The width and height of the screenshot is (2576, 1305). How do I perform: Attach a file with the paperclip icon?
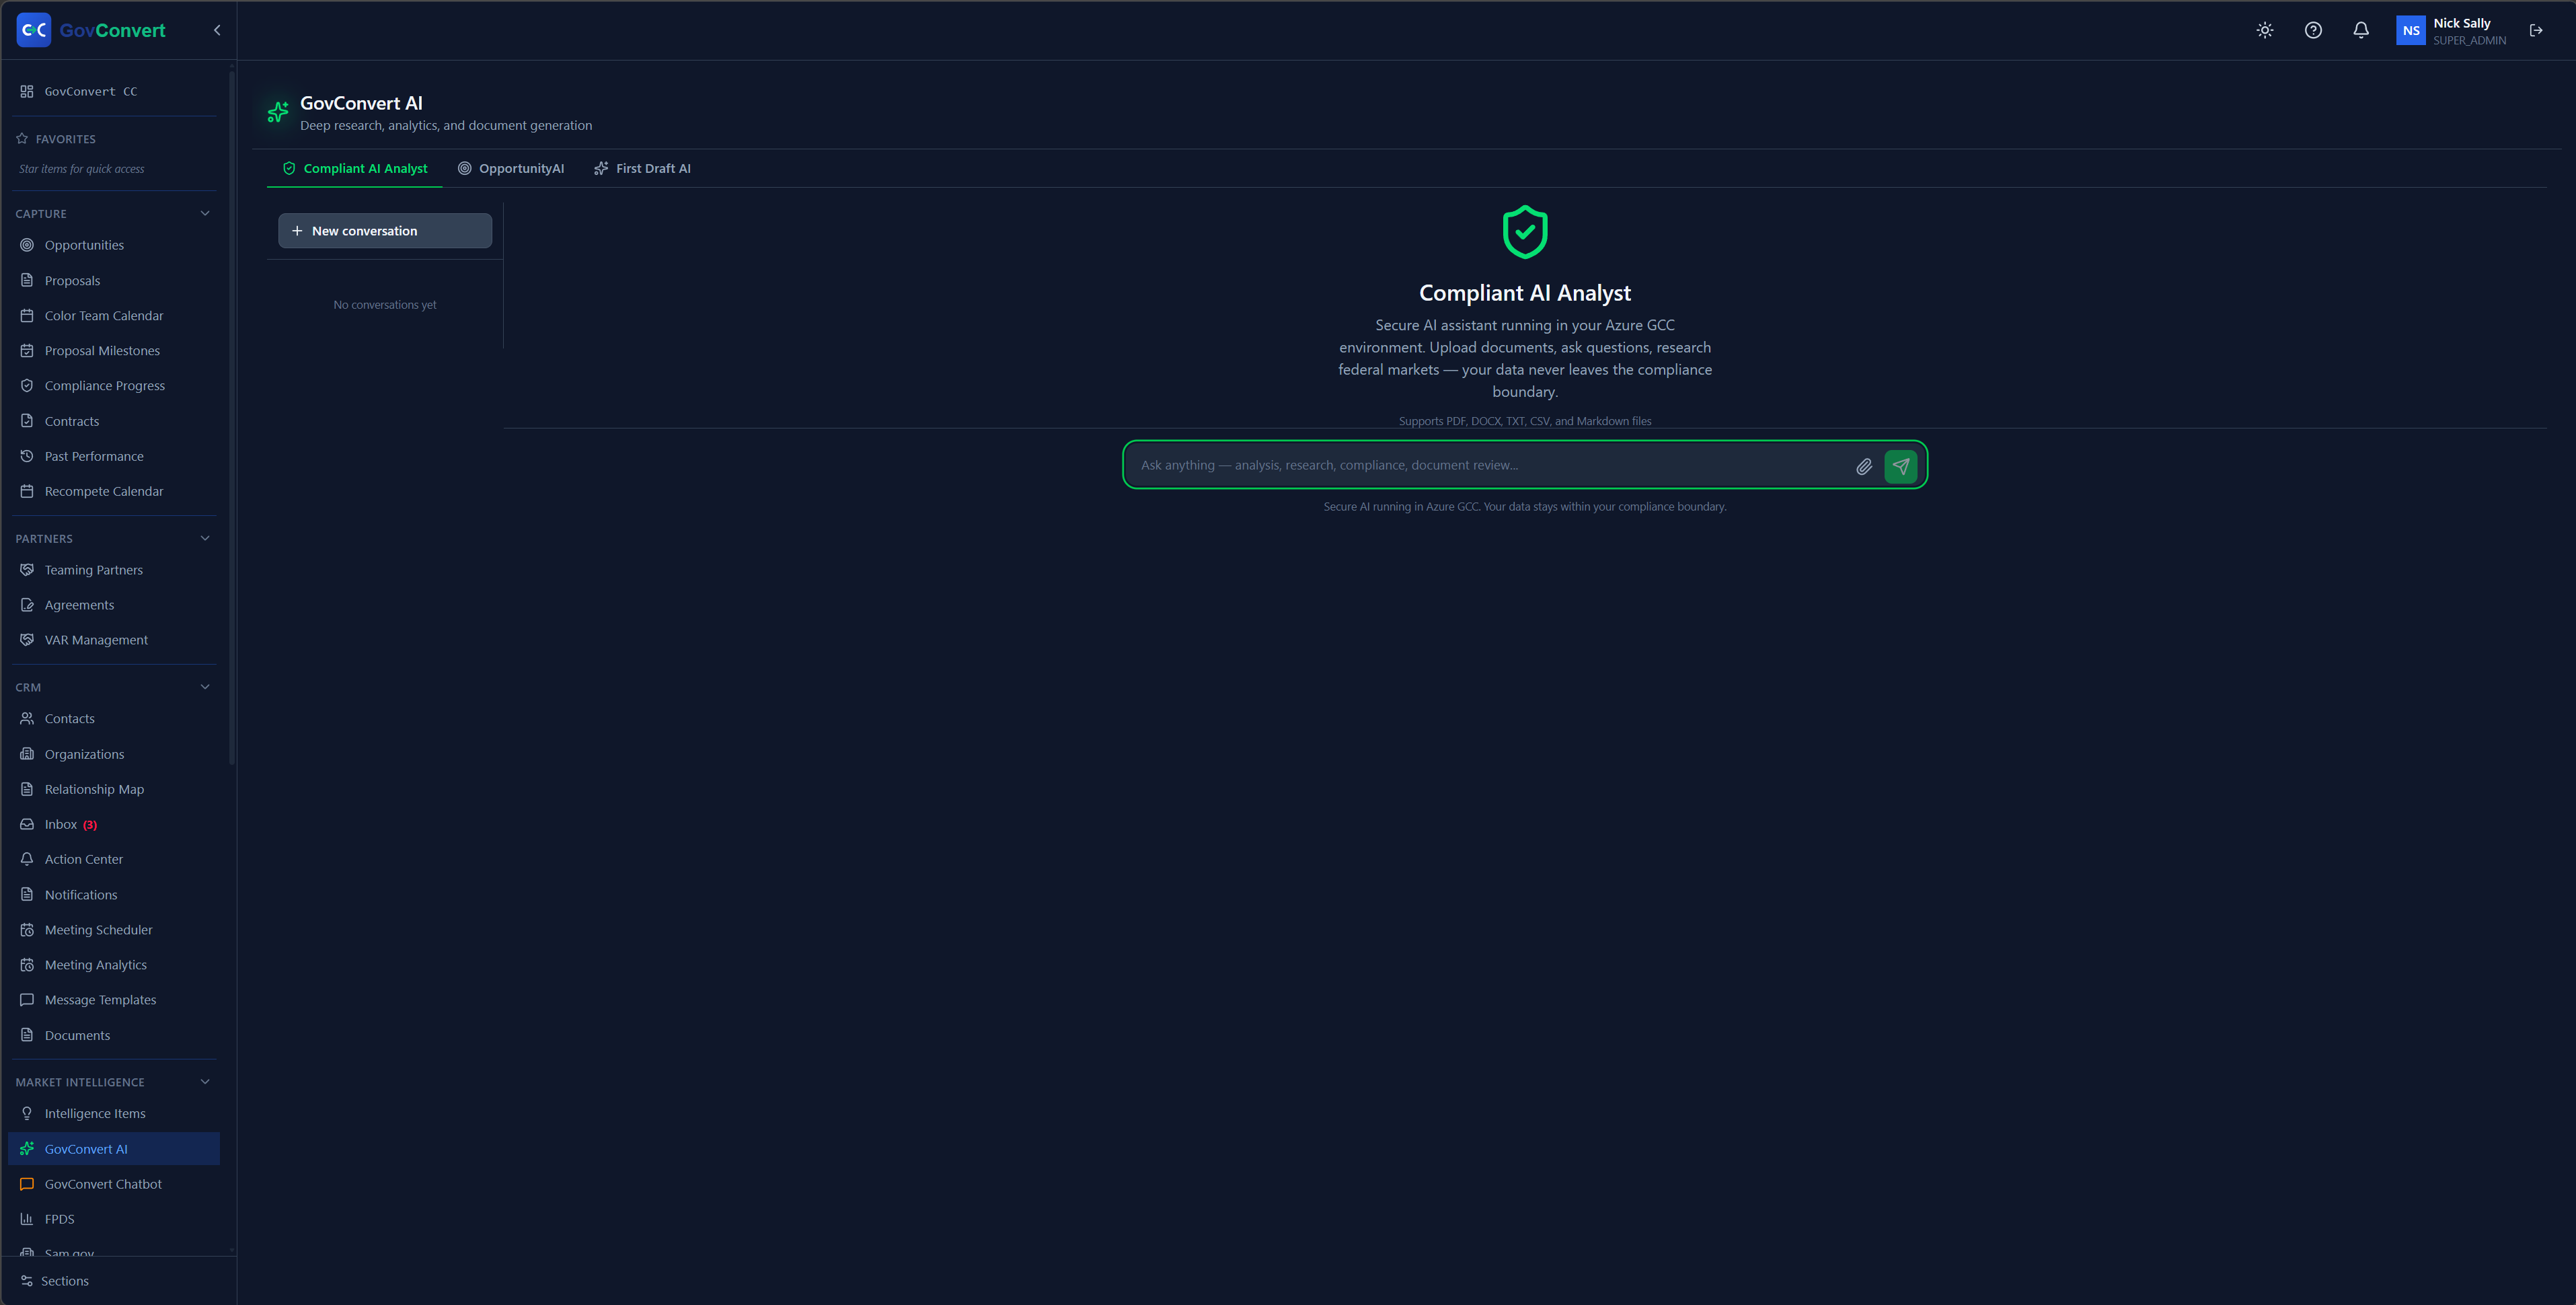pos(1864,466)
